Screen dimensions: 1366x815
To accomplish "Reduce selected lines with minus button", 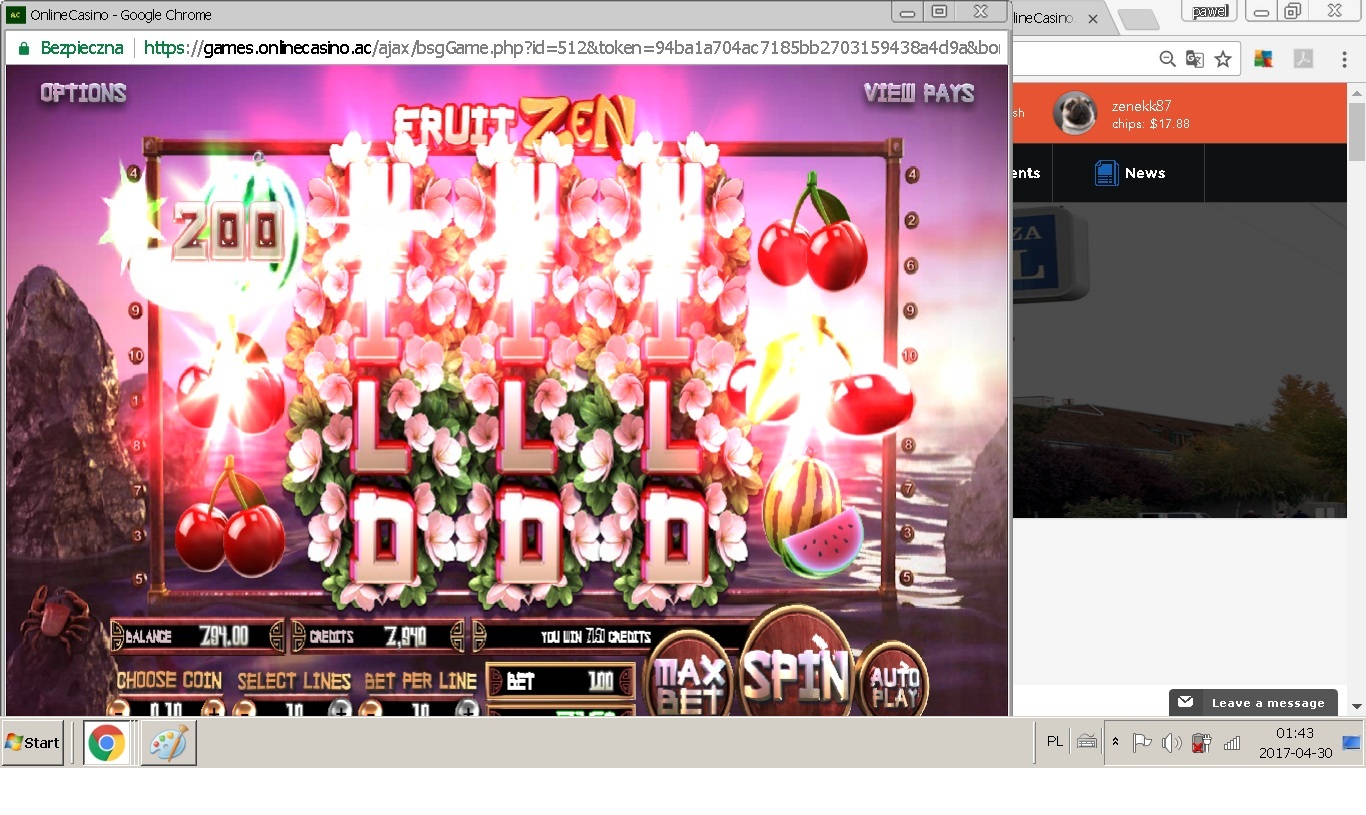I will click(x=244, y=709).
